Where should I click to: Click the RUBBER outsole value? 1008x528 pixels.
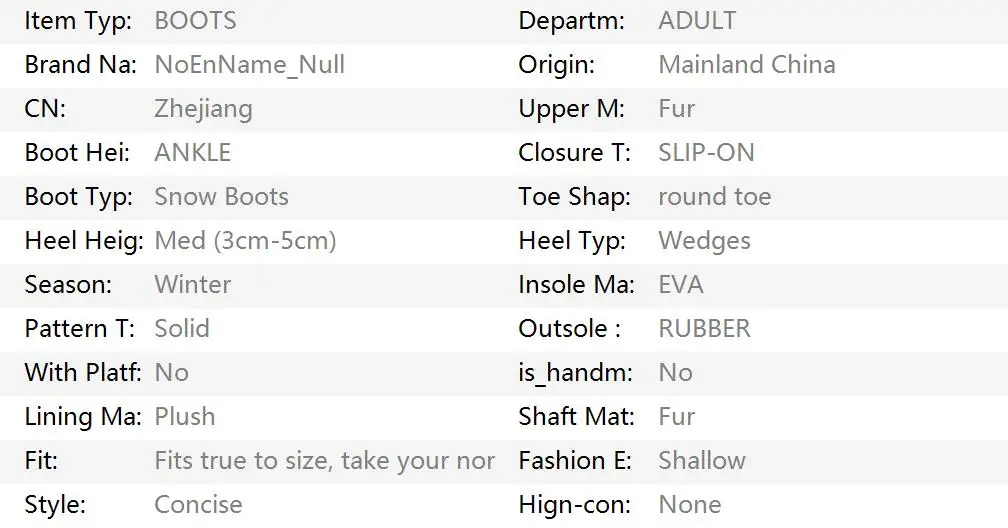pyautogui.click(x=704, y=329)
